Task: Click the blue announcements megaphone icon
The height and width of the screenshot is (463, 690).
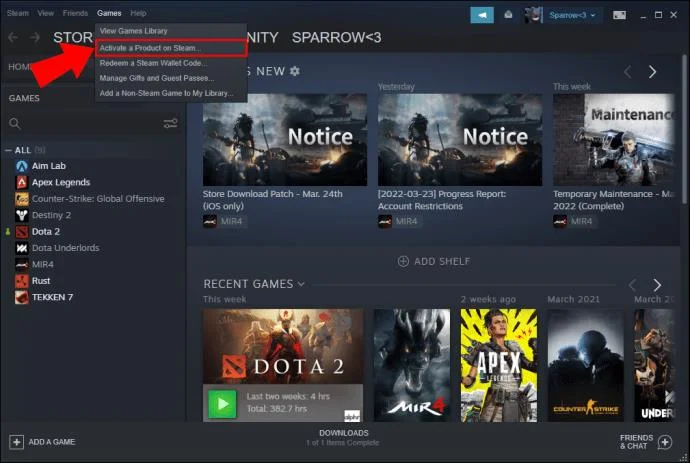Action: tap(482, 15)
